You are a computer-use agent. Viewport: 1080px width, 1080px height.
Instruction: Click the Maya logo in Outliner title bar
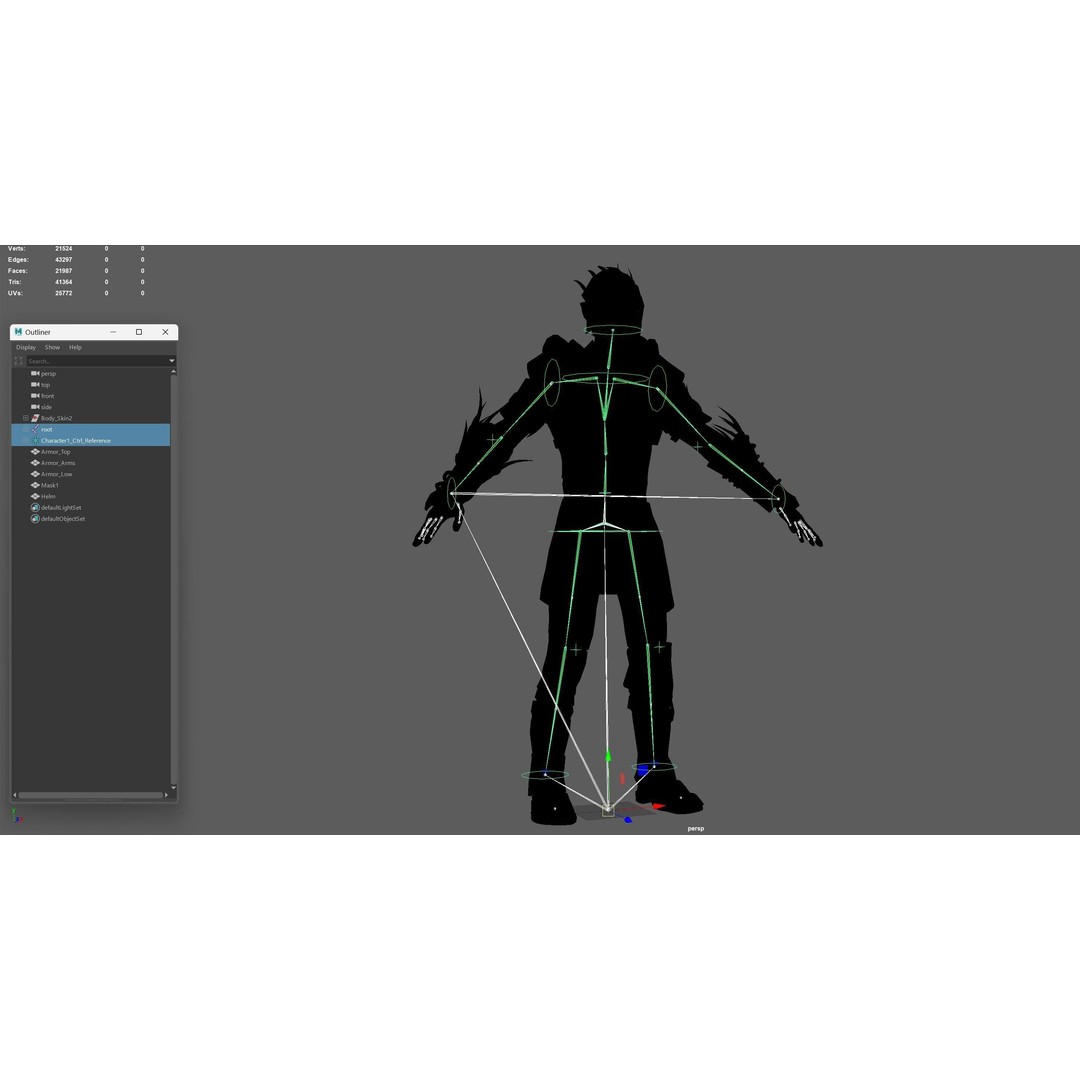[18, 332]
